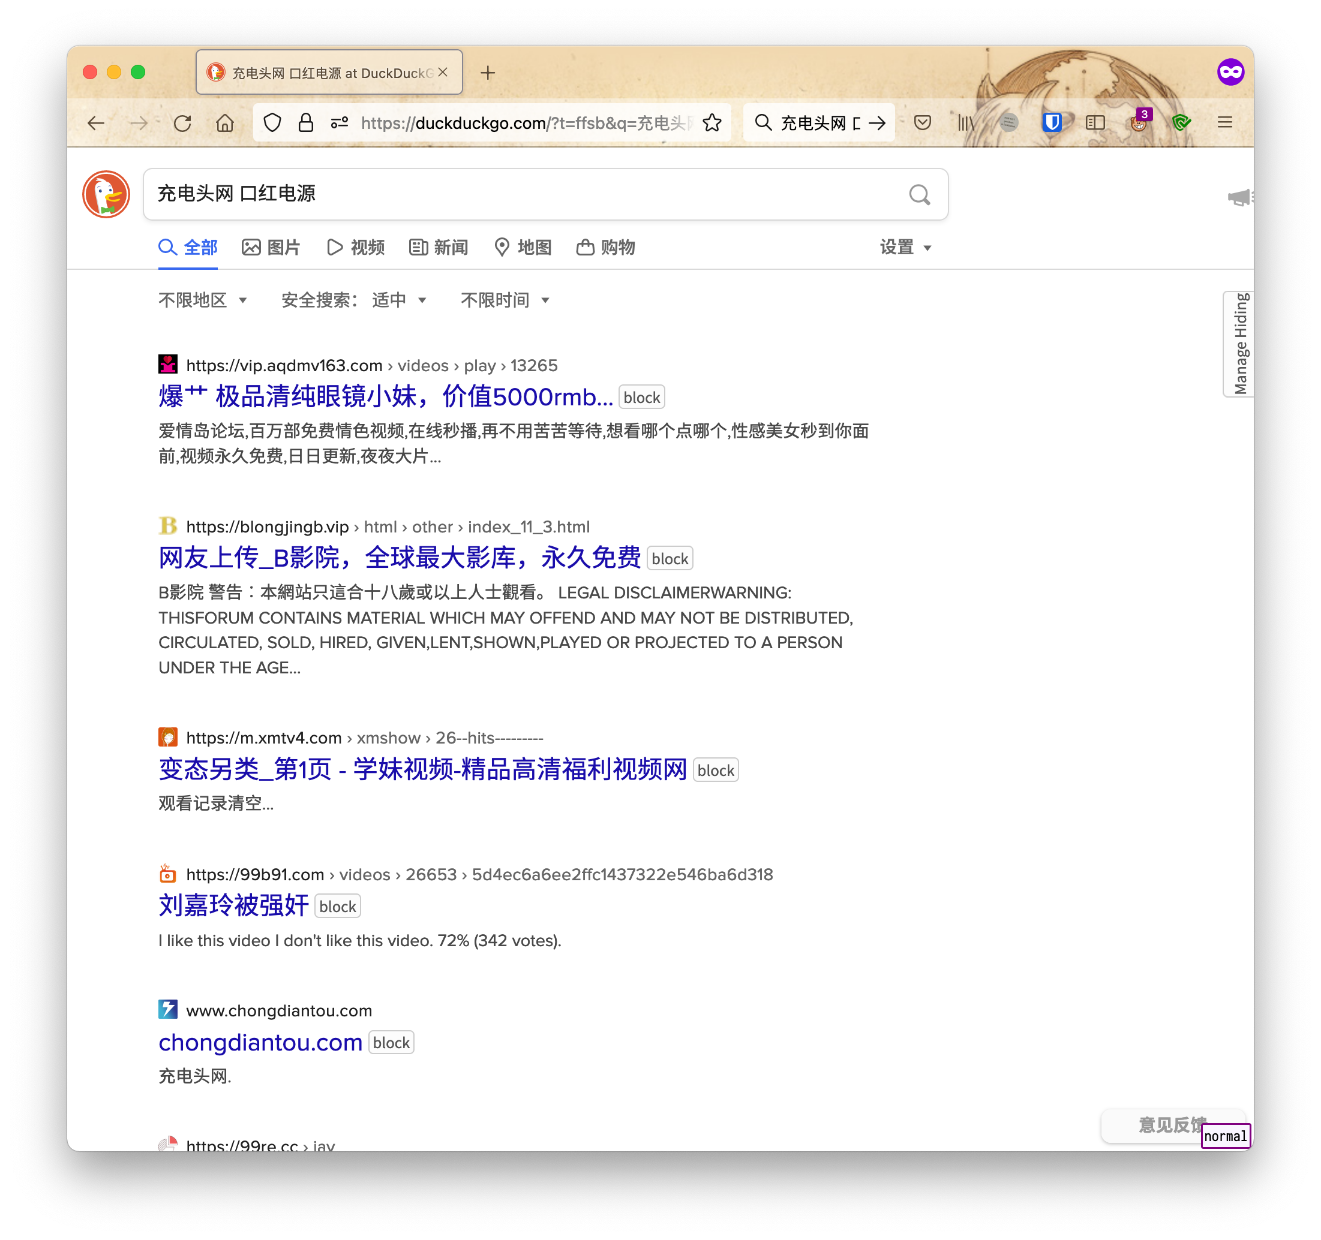Click the 99b91.com result favicon
The image size is (1321, 1240).
click(x=168, y=874)
